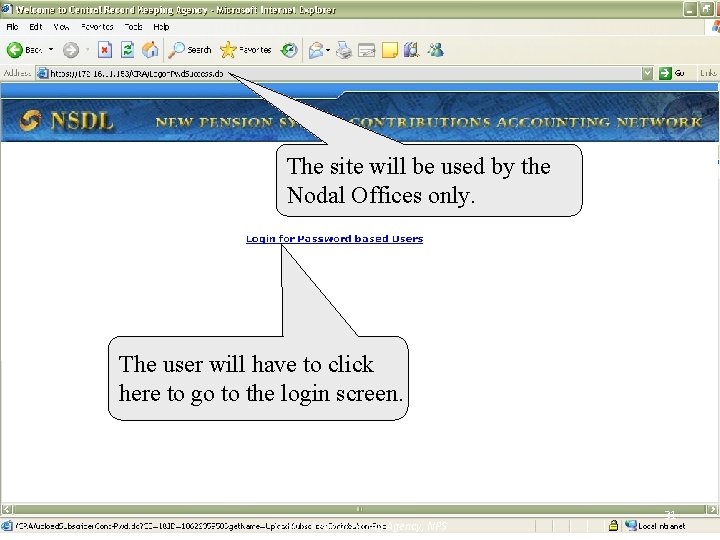Open the Favorites star button

click(x=246, y=50)
